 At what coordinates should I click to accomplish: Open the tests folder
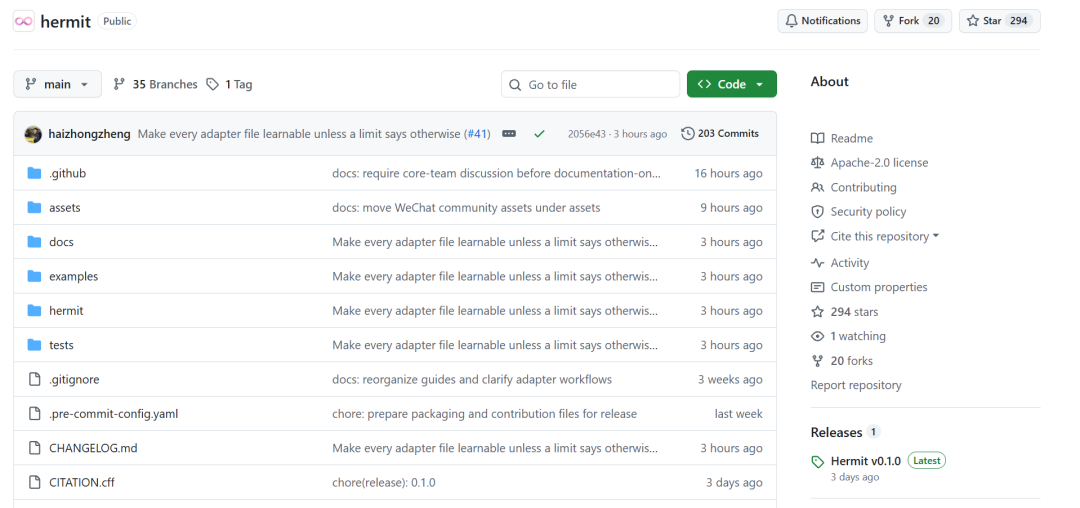(x=61, y=346)
